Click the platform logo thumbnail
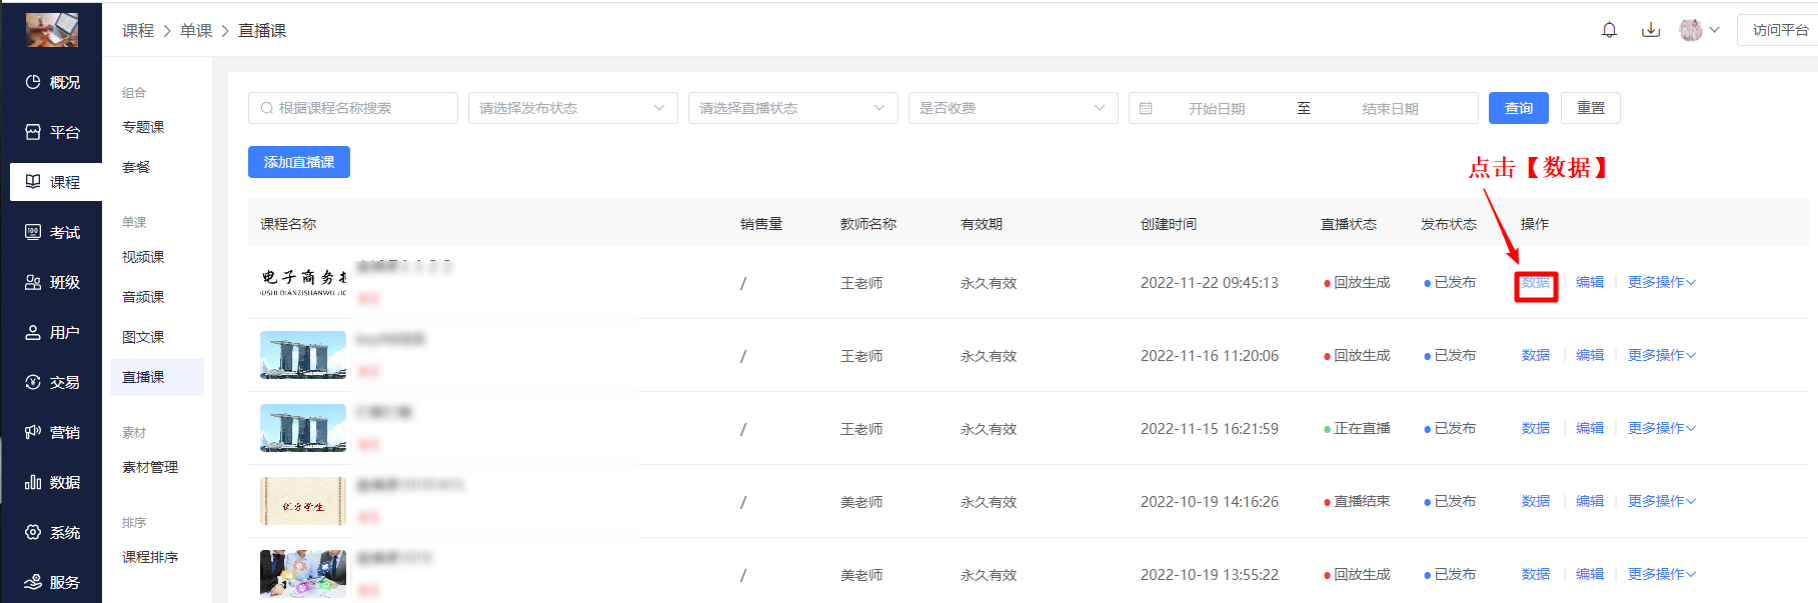The height and width of the screenshot is (603, 1818). (52, 30)
